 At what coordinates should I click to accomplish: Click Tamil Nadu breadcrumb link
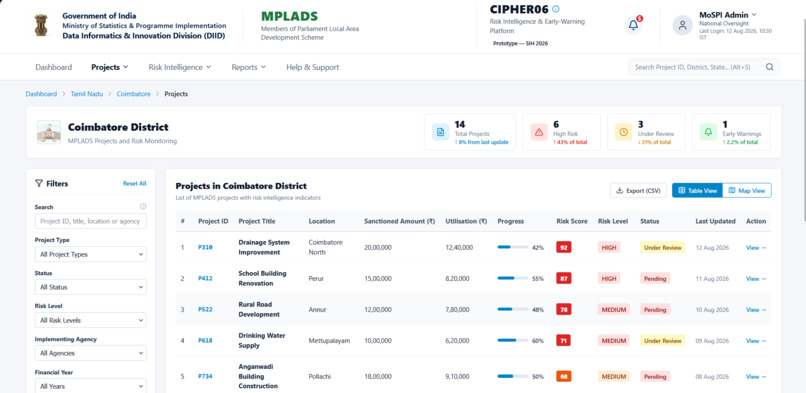click(87, 94)
